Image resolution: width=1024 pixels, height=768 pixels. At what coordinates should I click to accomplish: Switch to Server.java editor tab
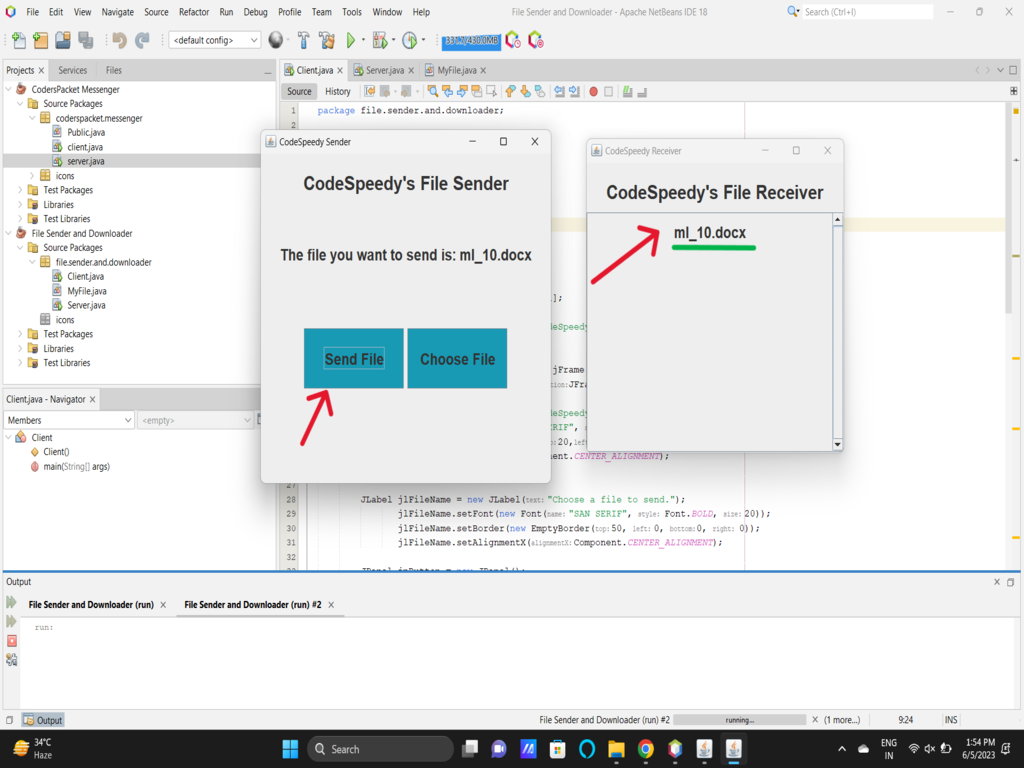(384, 71)
